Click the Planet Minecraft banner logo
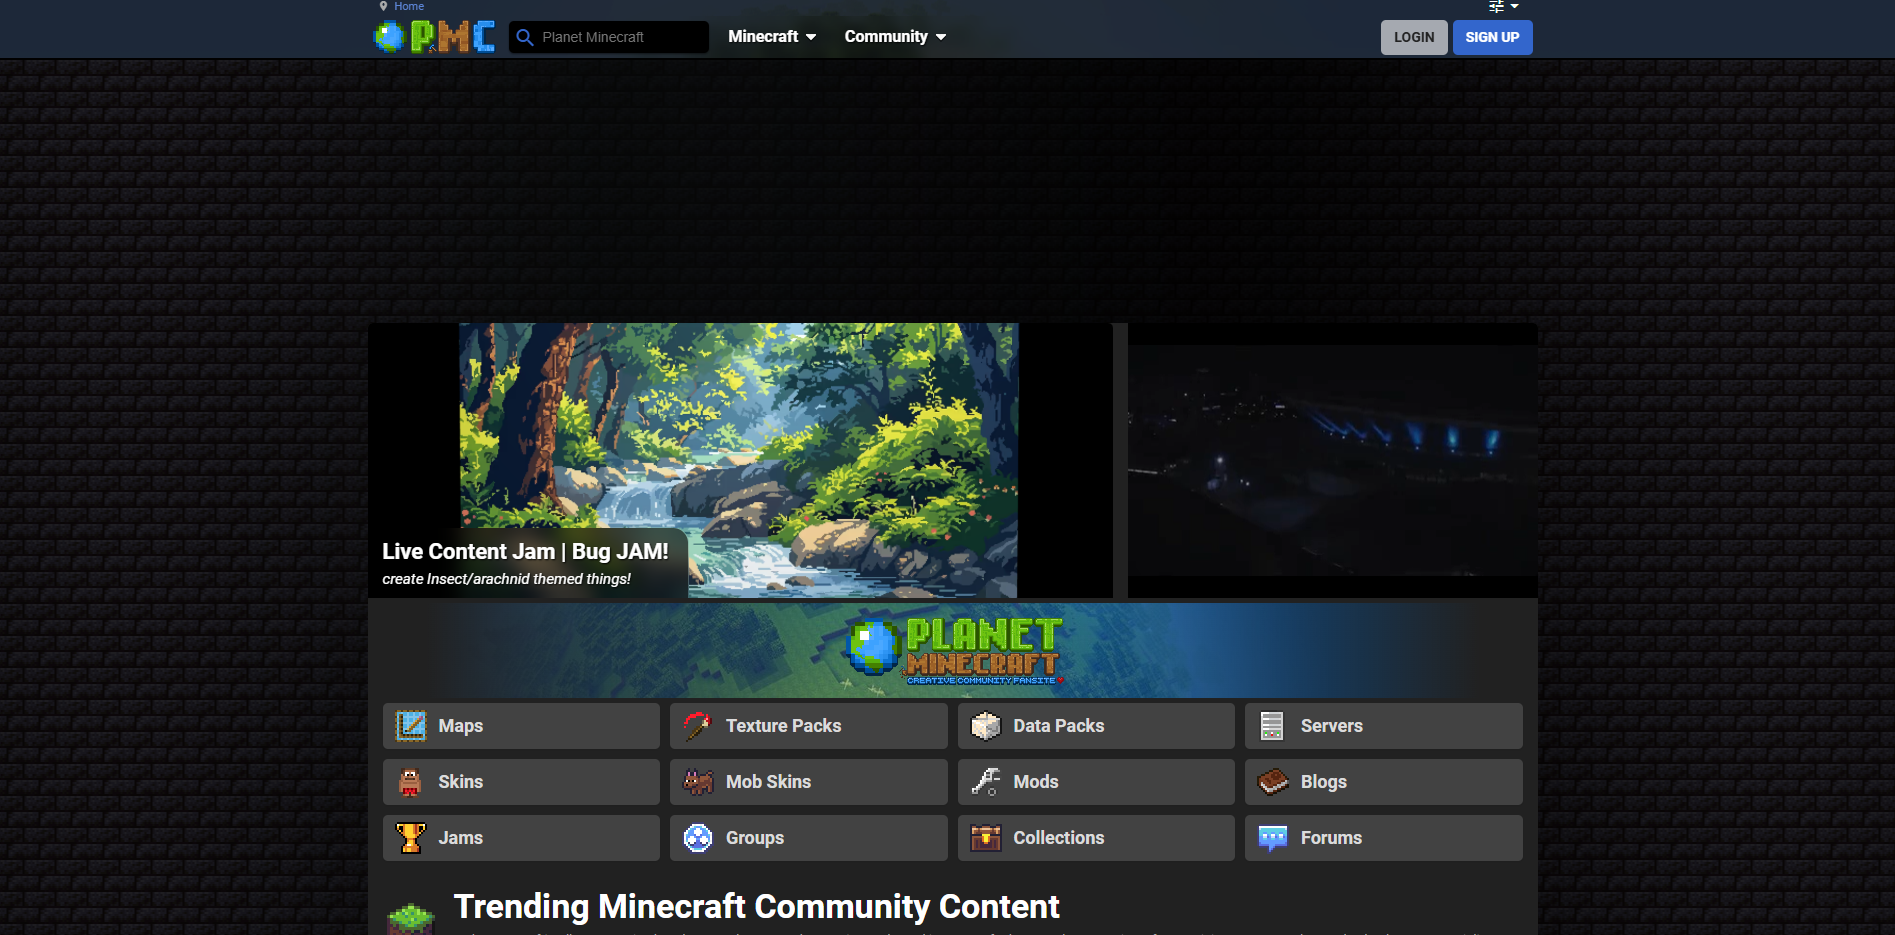 point(952,649)
